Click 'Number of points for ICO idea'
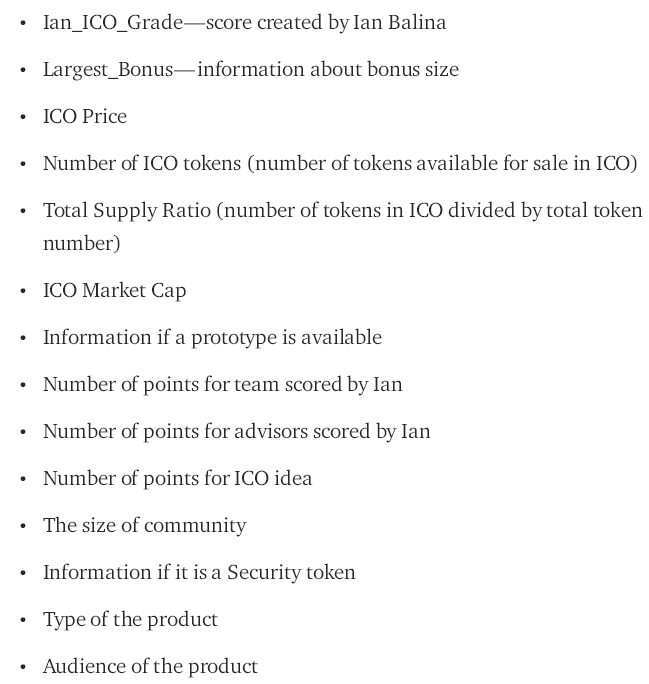The image size is (649, 684). tap(178, 478)
